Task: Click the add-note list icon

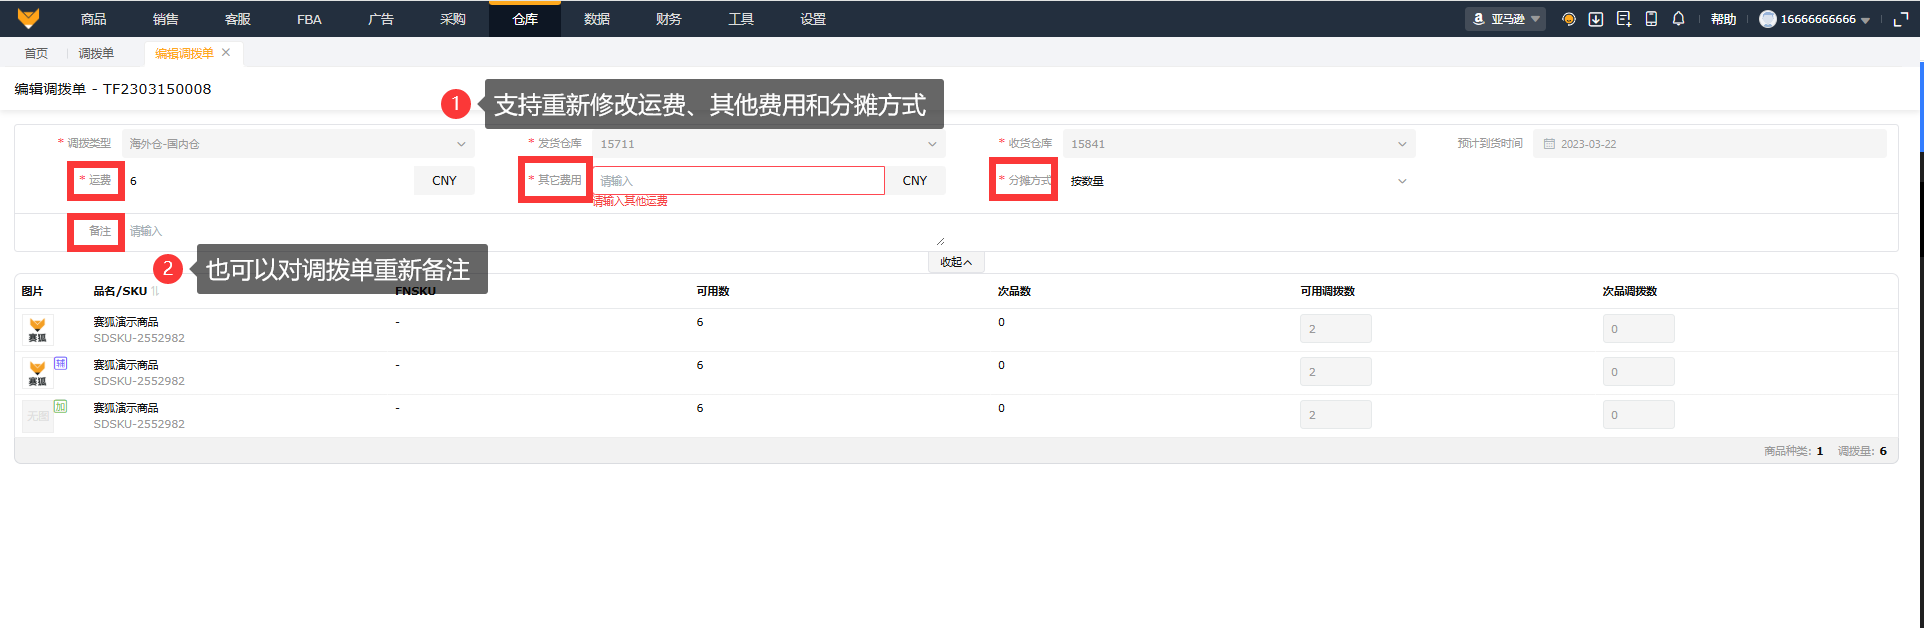Action: pyautogui.click(x=1624, y=19)
